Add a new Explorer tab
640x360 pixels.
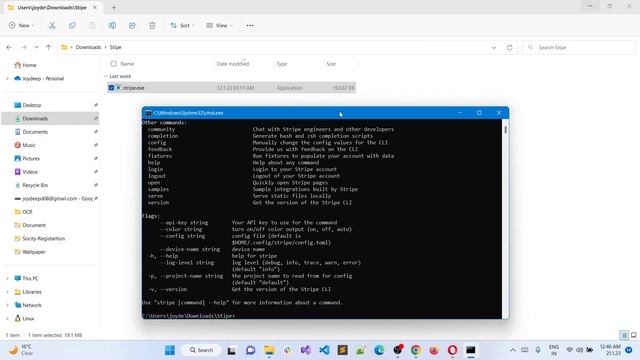(114, 7)
